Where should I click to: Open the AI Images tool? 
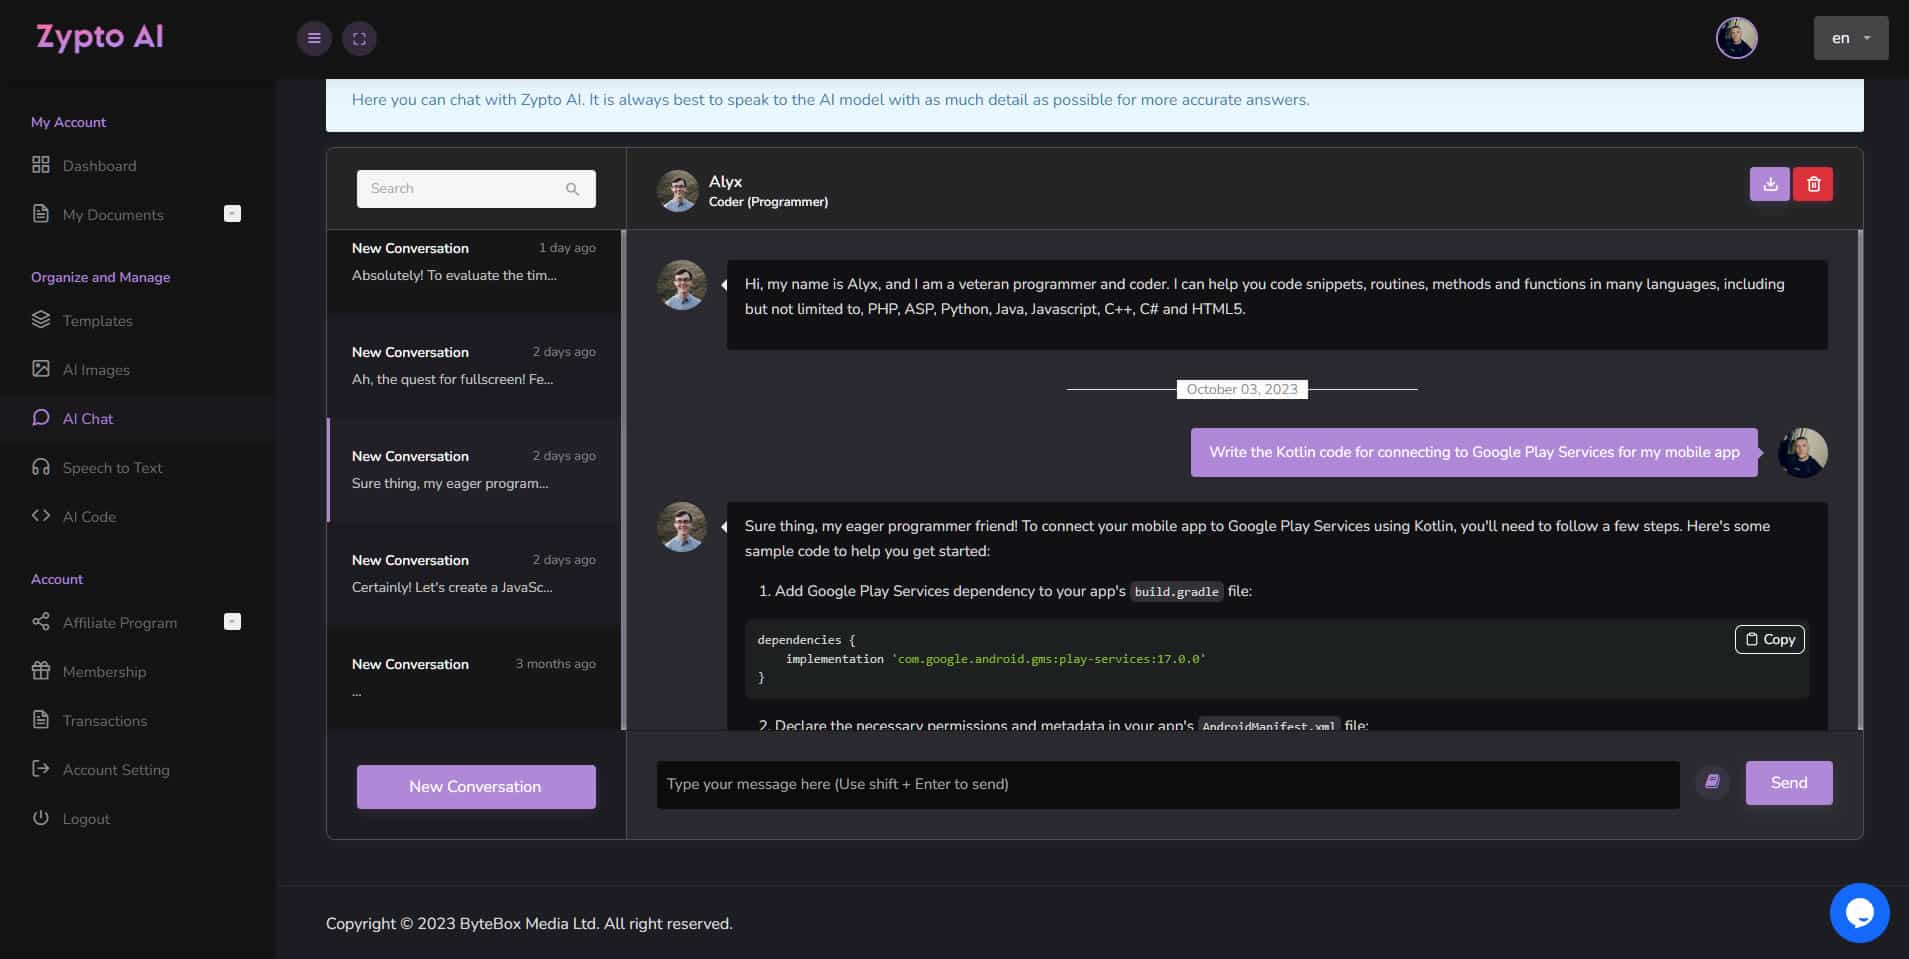click(95, 369)
